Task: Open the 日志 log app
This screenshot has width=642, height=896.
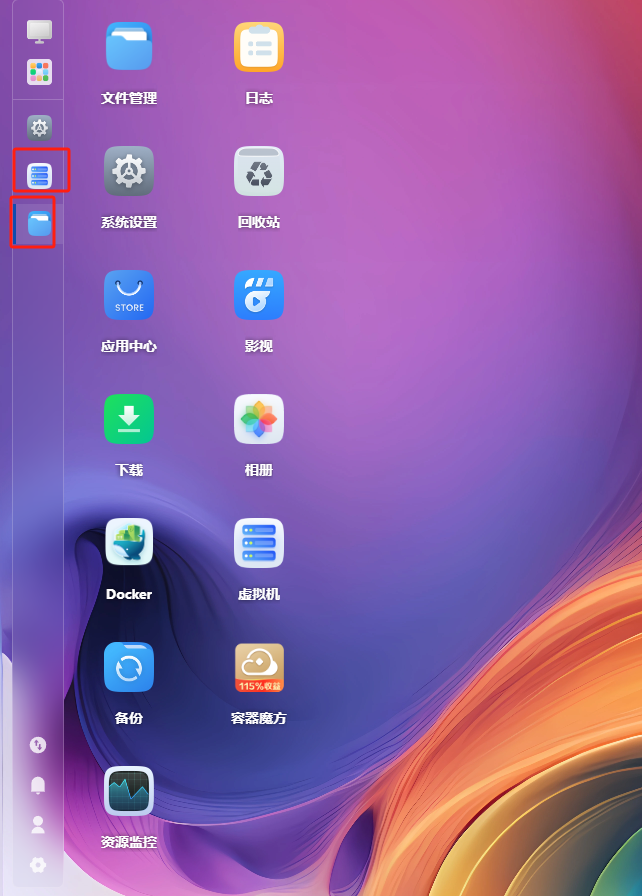Action: click(259, 47)
